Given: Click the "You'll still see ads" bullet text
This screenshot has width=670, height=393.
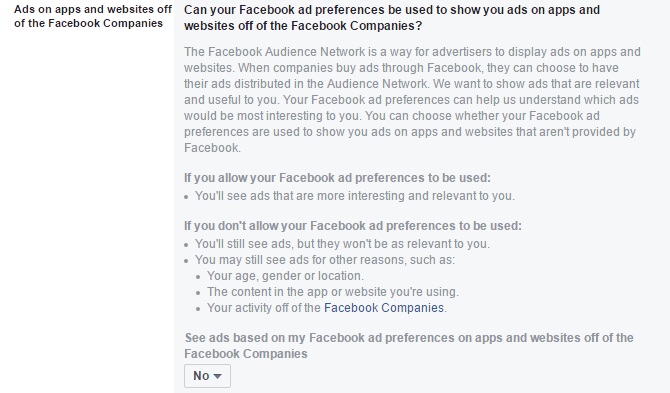Looking at the screenshot, I should point(342,243).
